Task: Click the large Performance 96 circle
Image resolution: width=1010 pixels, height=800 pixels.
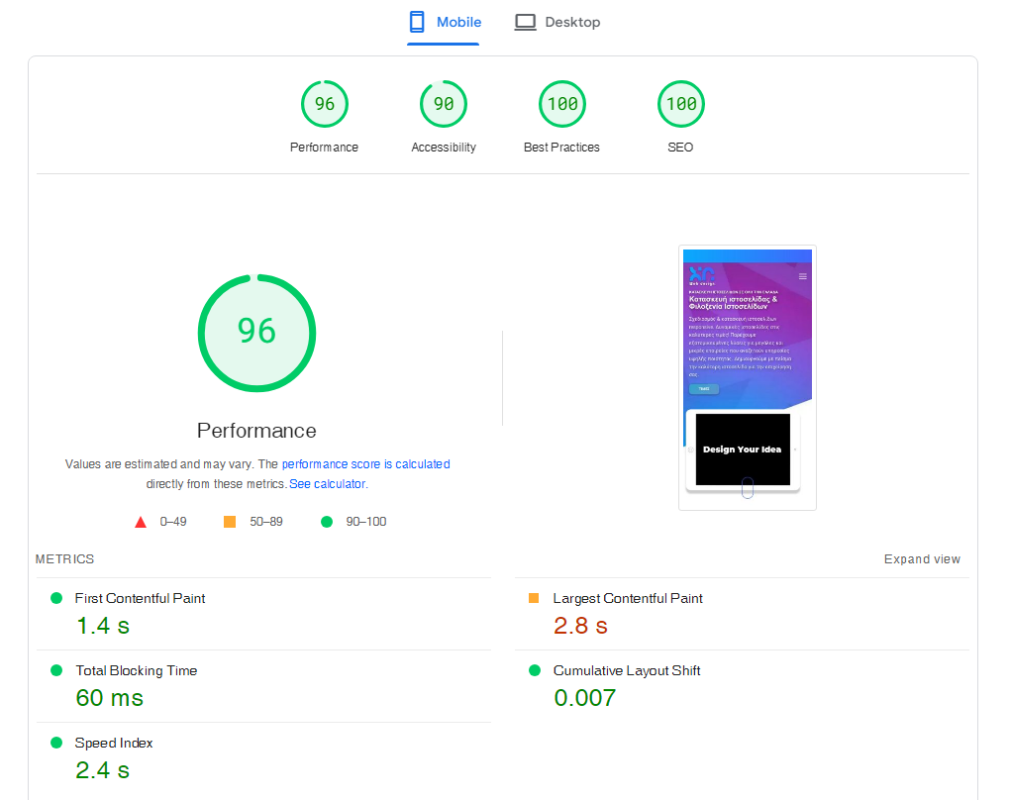Action: click(x=257, y=331)
